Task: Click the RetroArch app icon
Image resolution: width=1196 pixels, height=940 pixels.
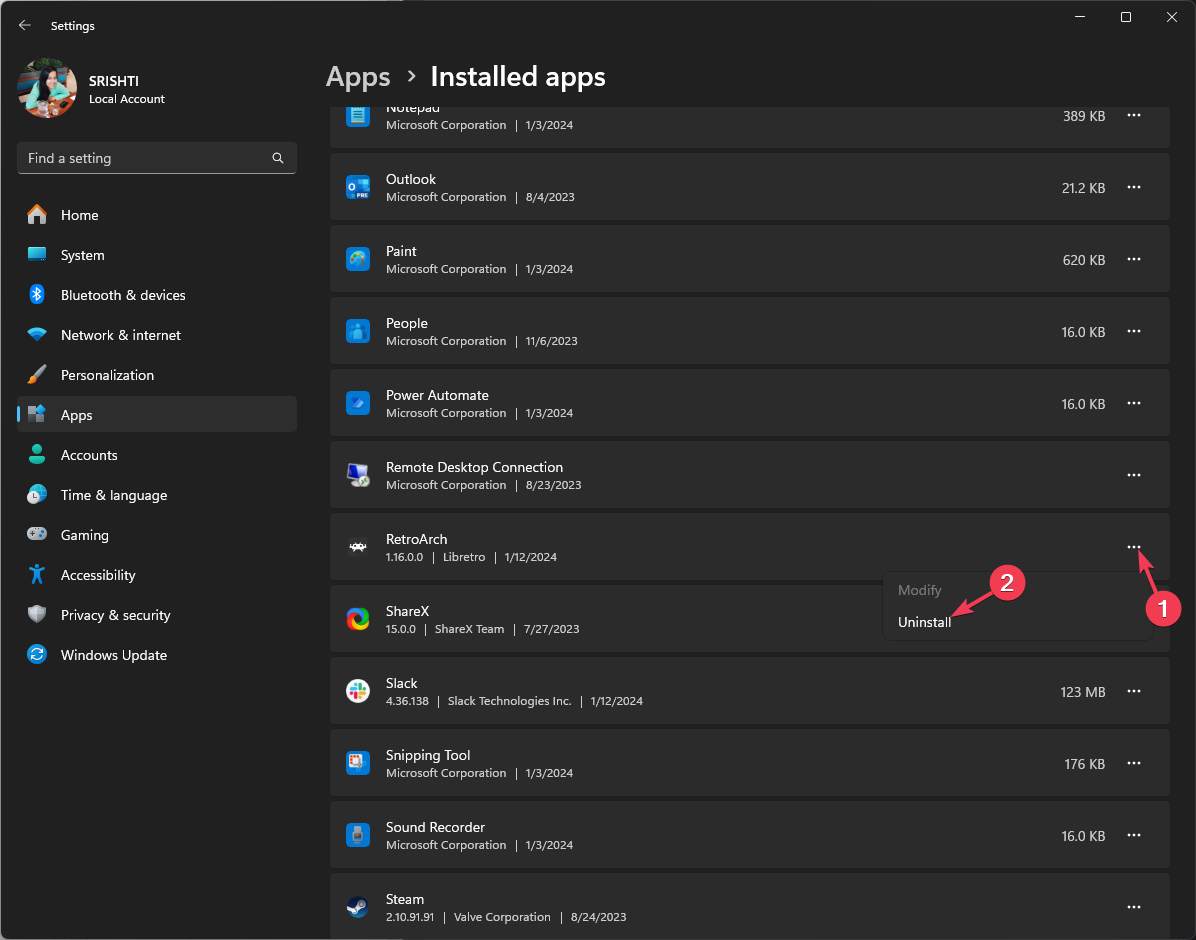Action: (x=358, y=547)
